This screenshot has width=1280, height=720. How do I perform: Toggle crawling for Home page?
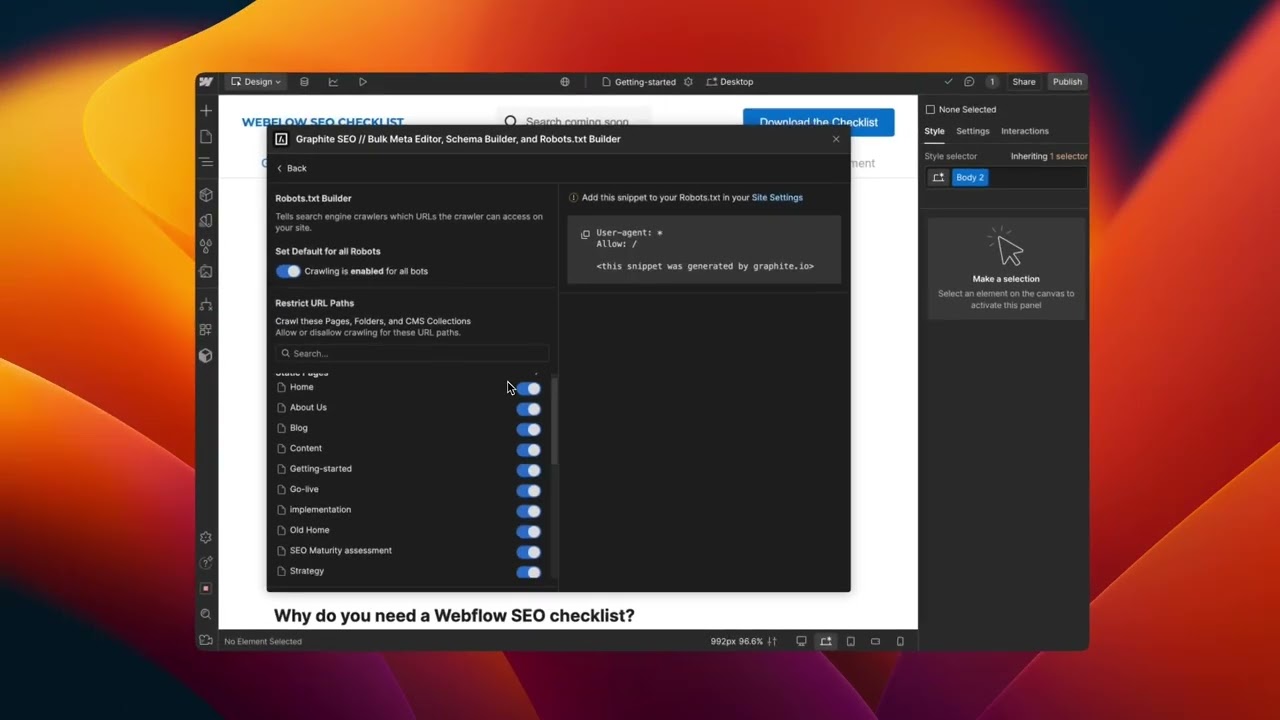(528, 388)
